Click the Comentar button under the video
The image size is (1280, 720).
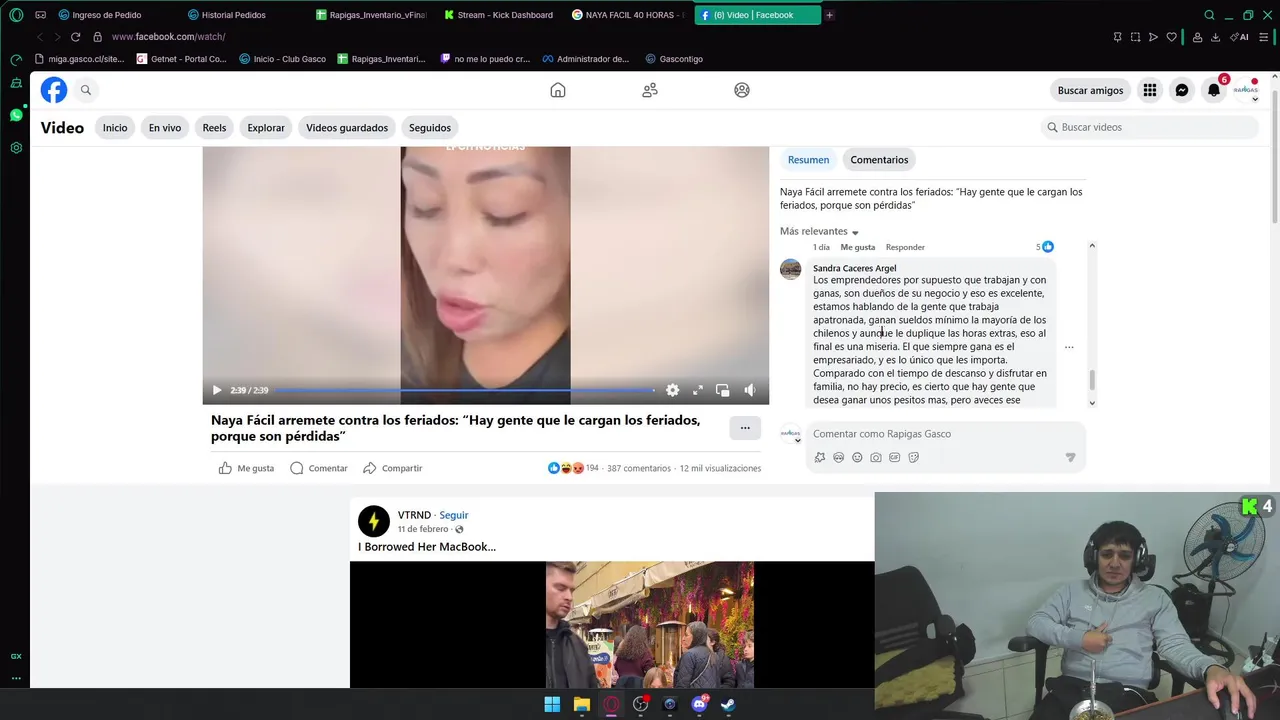pos(318,468)
